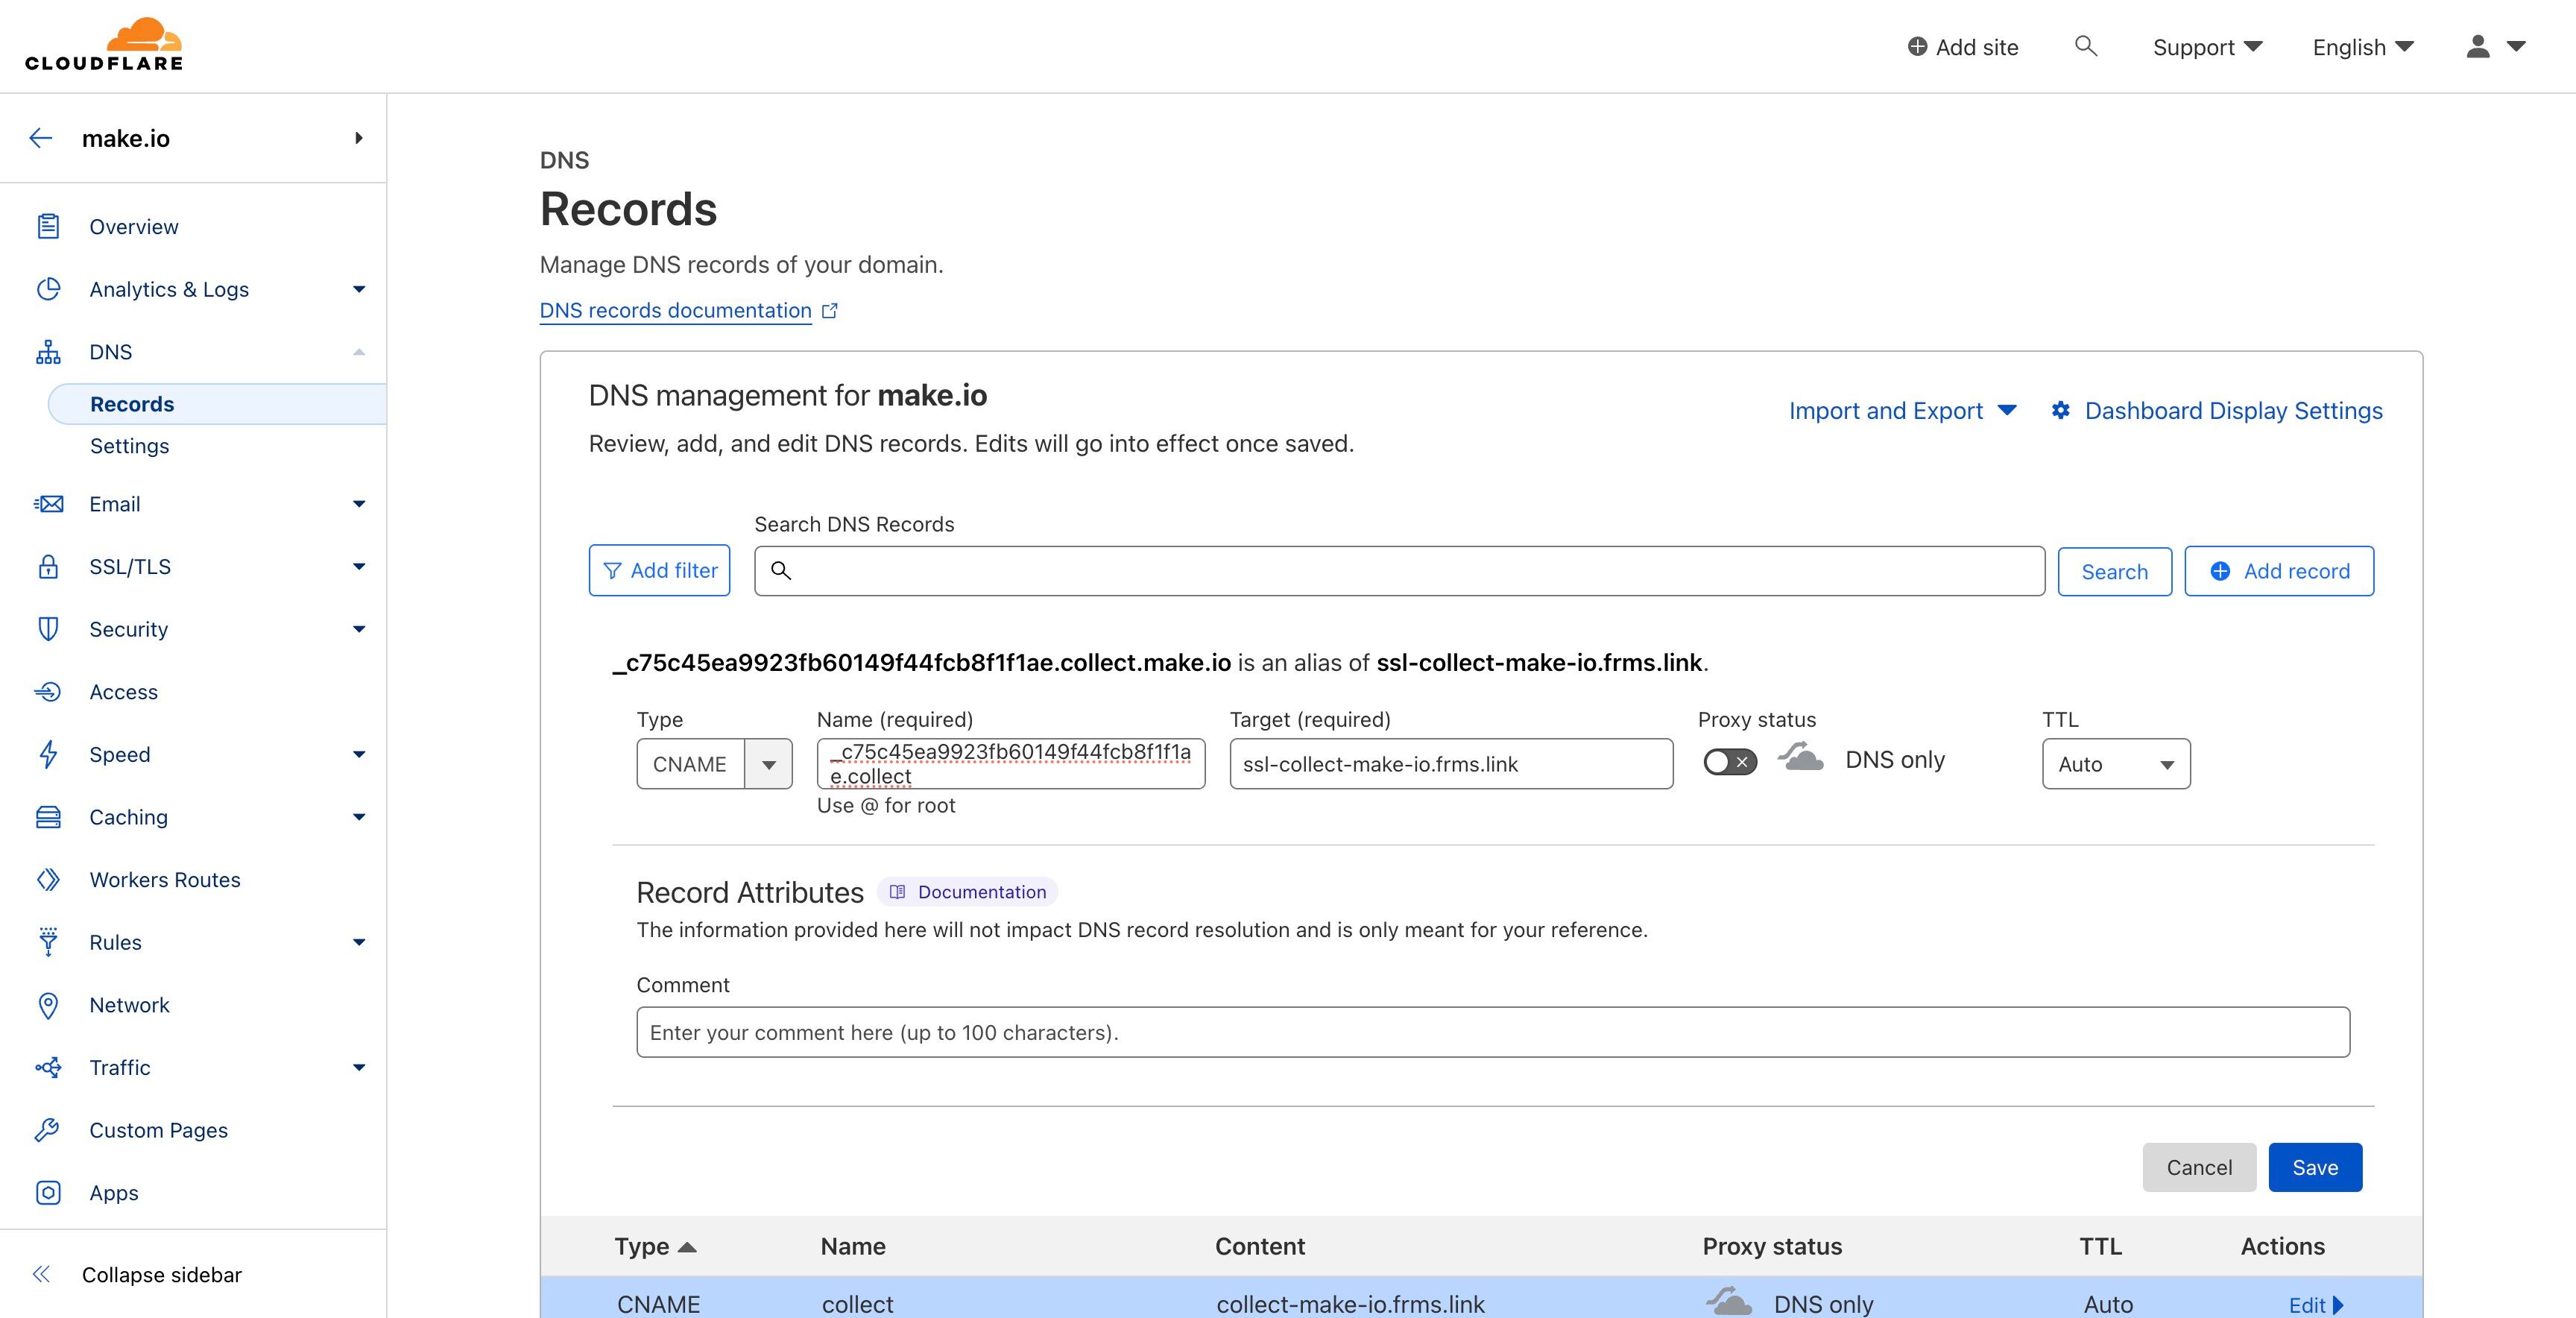This screenshot has width=2576, height=1318.
Task: Click Add site in the header
Action: pyautogui.click(x=1963, y=47)
